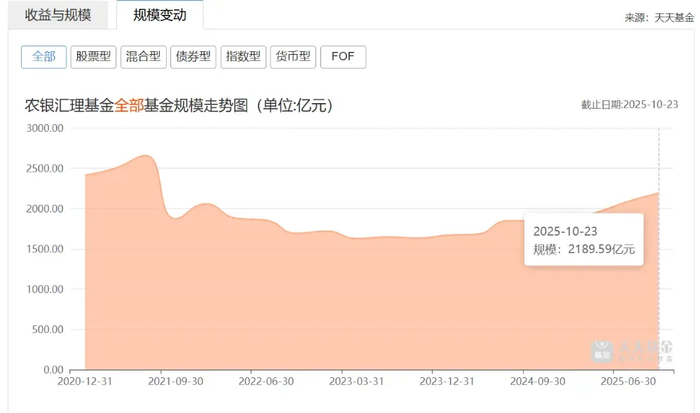Screen dimensions: 700x413
Task: Click the 2023-03-31 x-axis date
Action: click(x=356, y=381)
